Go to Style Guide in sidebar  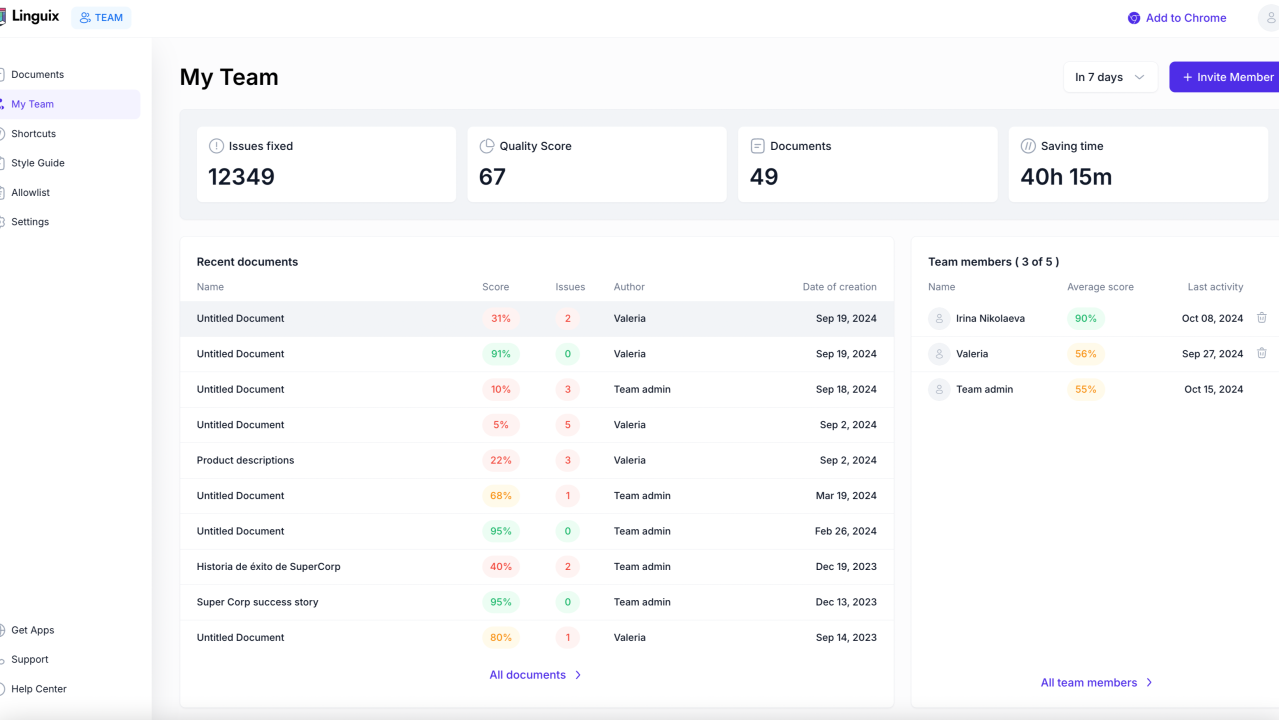point(38,163)
